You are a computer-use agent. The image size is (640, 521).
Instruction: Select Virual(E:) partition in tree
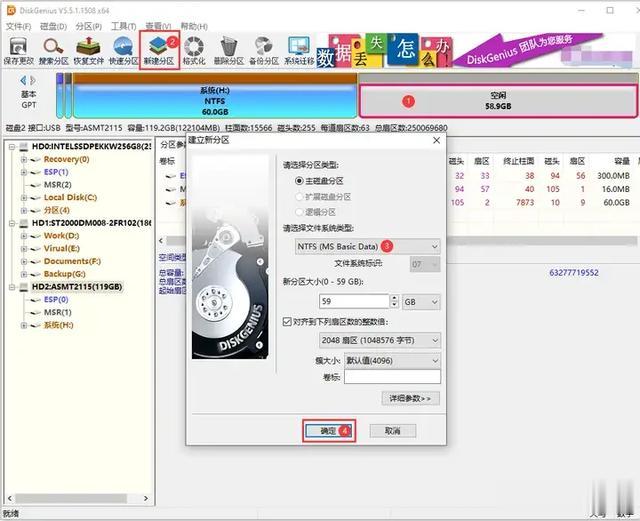[62, 249]
